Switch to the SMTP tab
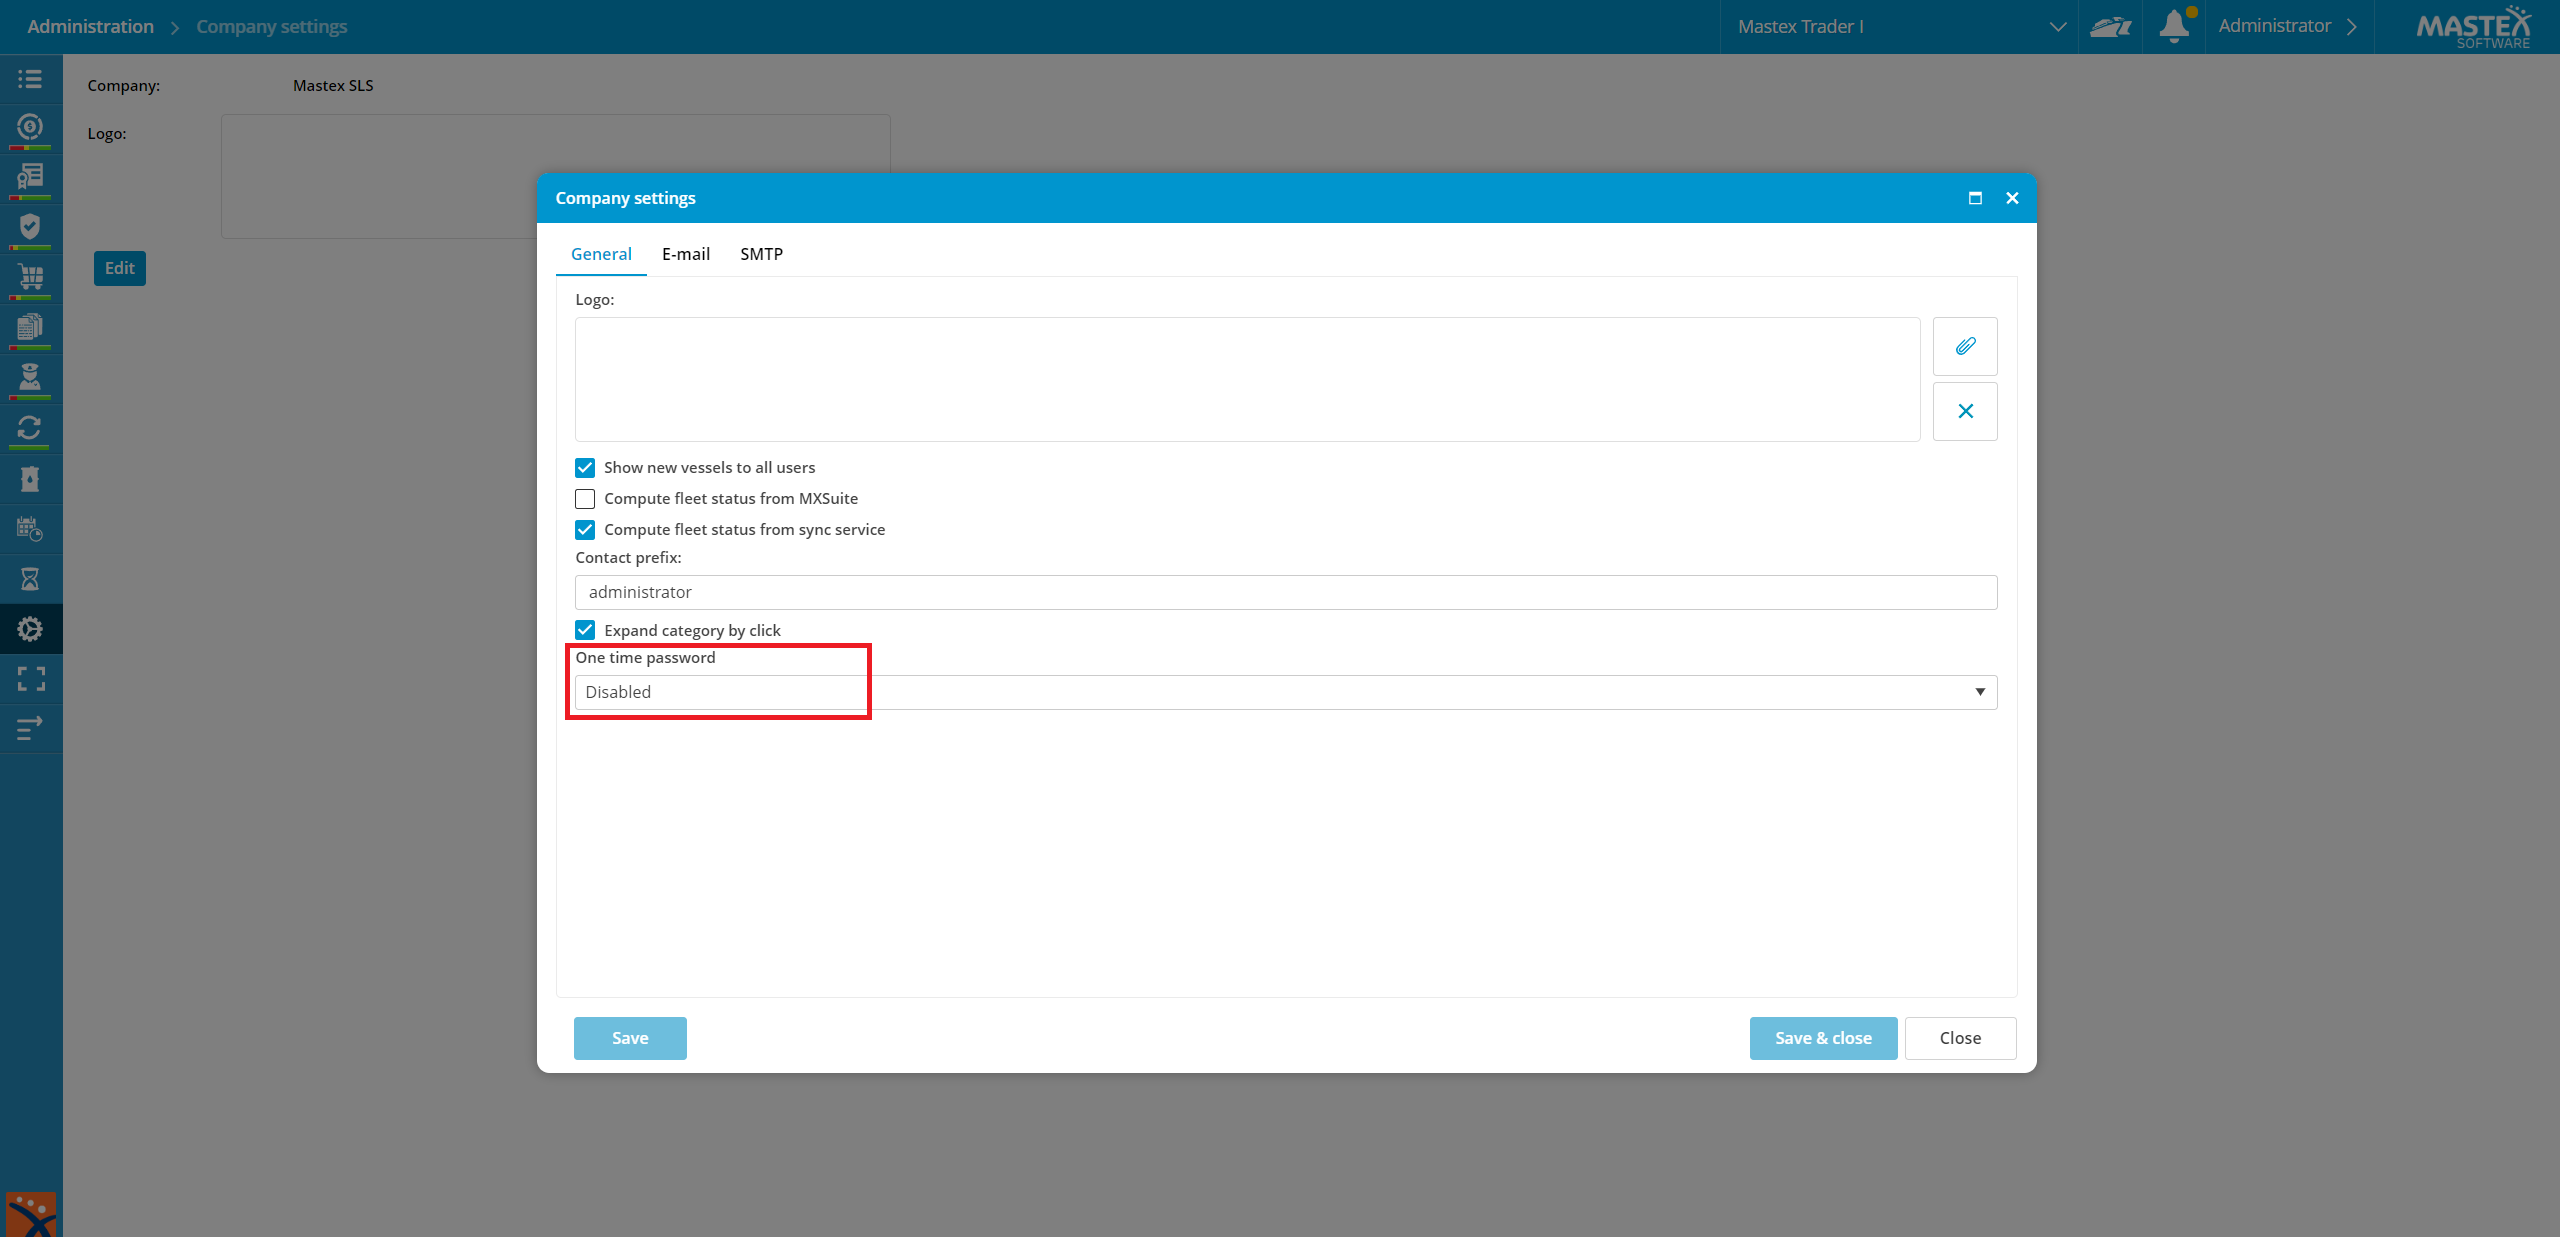The width and height of the screenshot is (2560, 1237). tap(761, 254)
